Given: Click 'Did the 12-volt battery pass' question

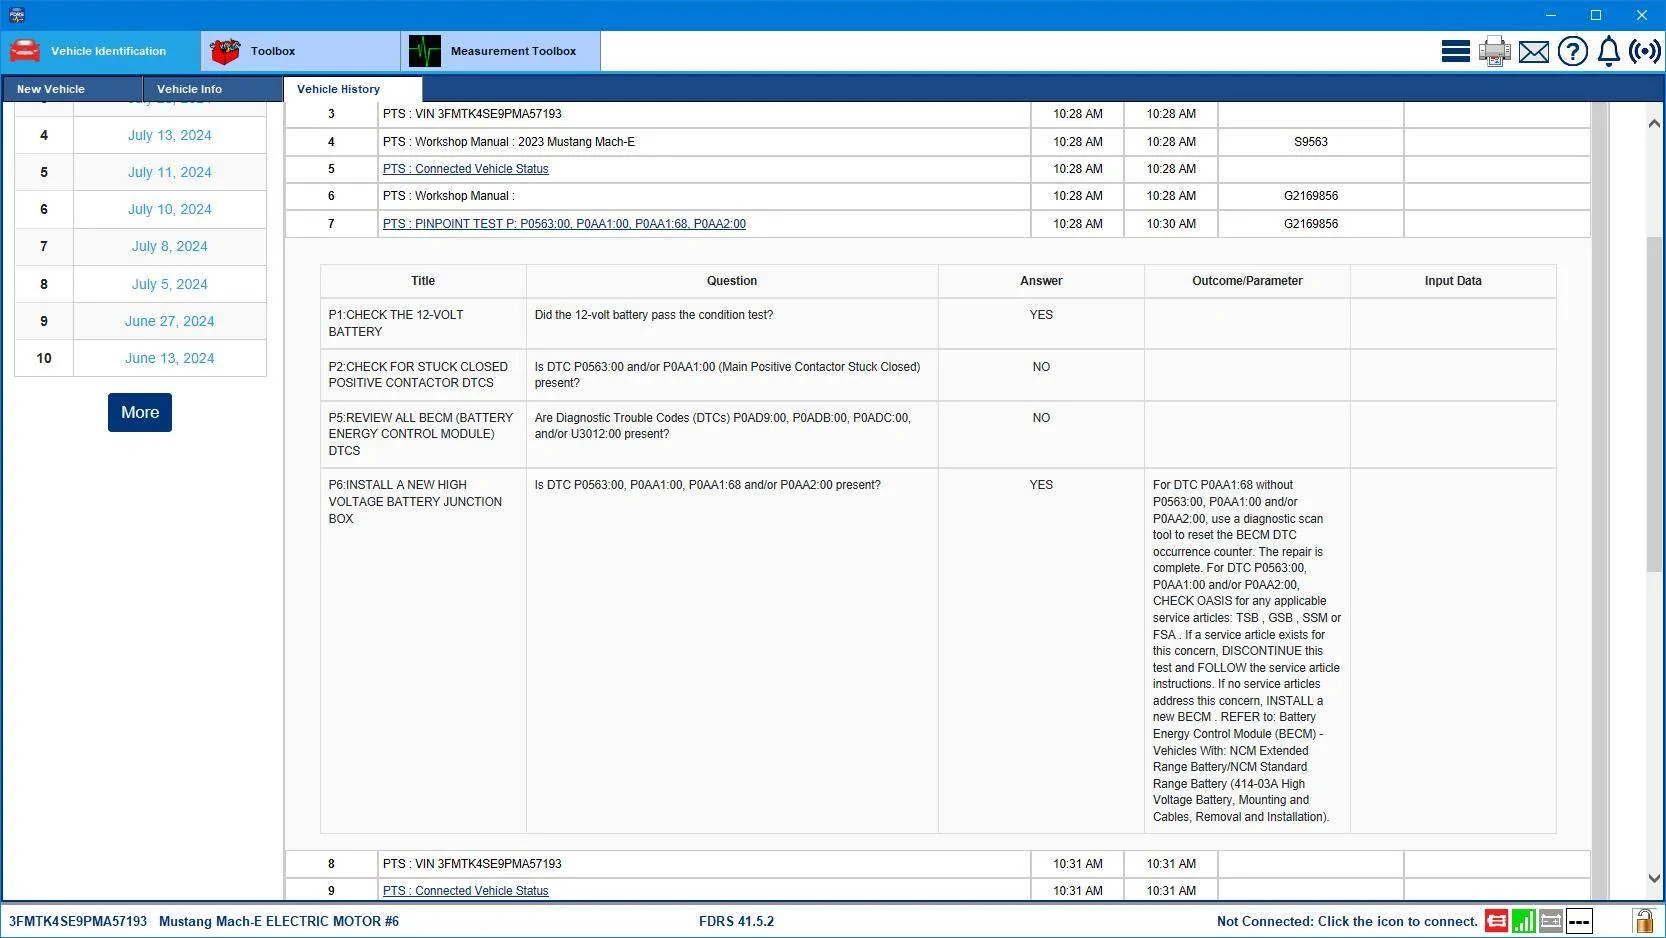Looking at the screenshot, I should [x=654, y=315].
